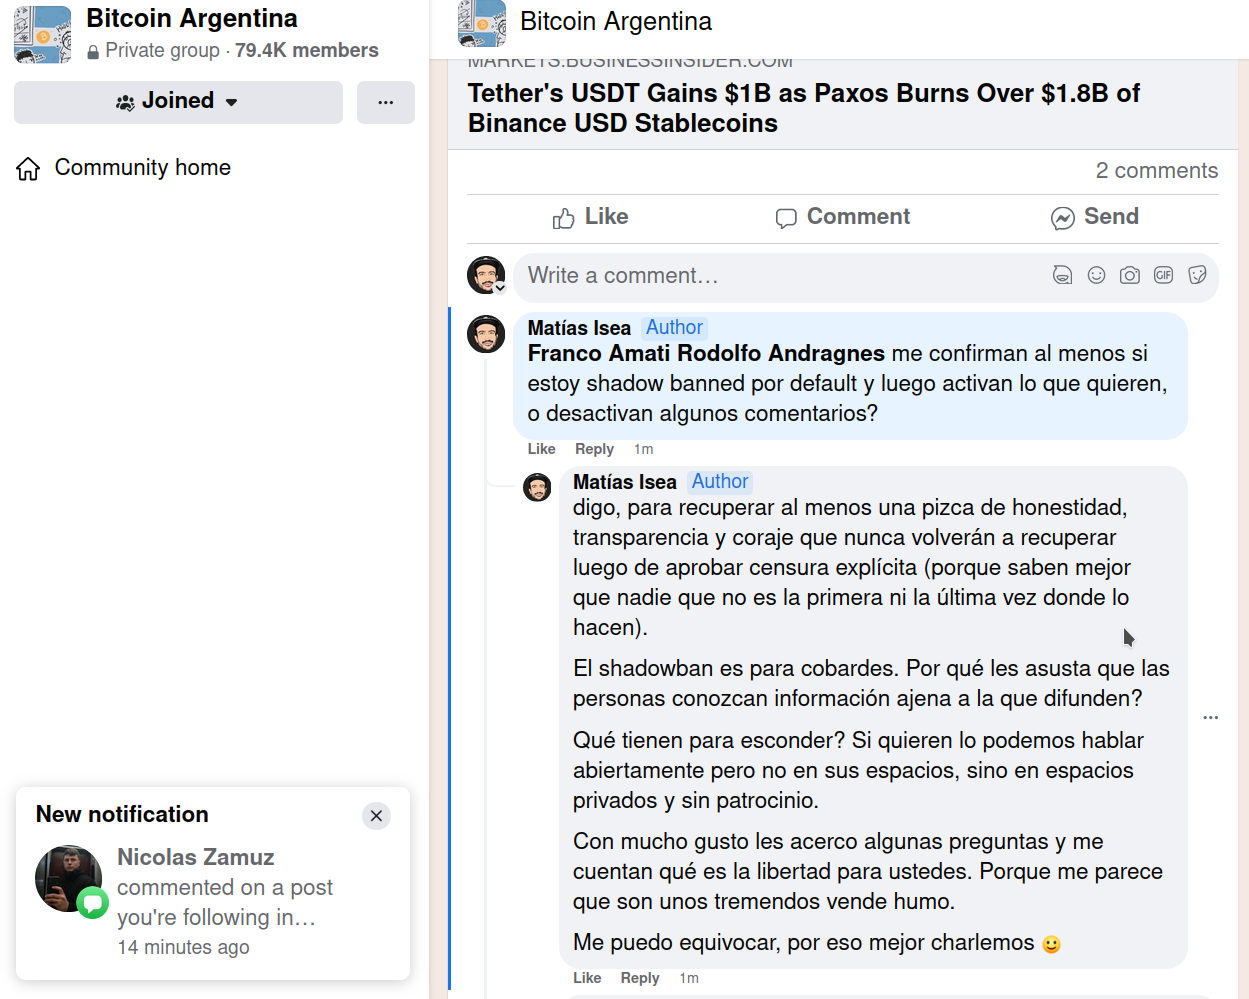
Task: Click into the Write a comment field
Action: [x=780, y=276]
